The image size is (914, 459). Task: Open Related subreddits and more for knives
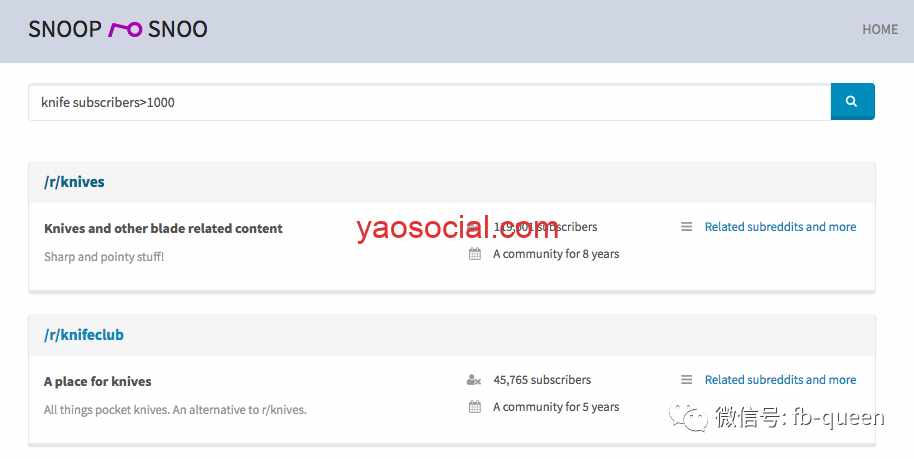tap(780, 226)
